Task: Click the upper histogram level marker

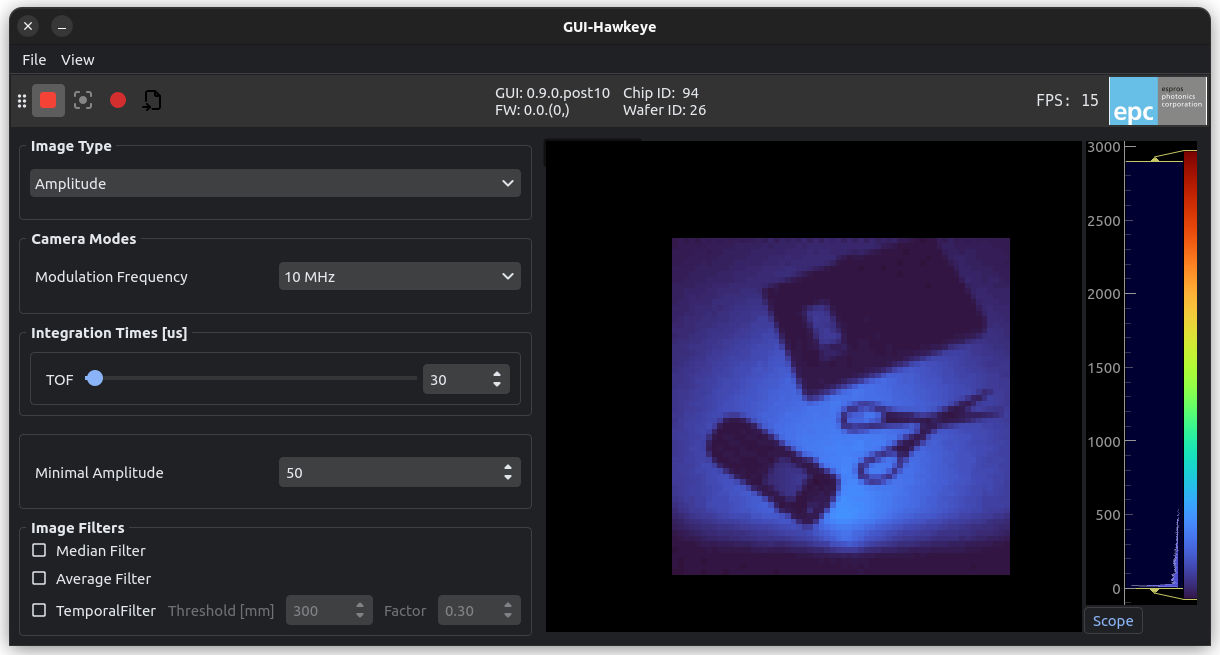Action: click(x=1156, y=158)
